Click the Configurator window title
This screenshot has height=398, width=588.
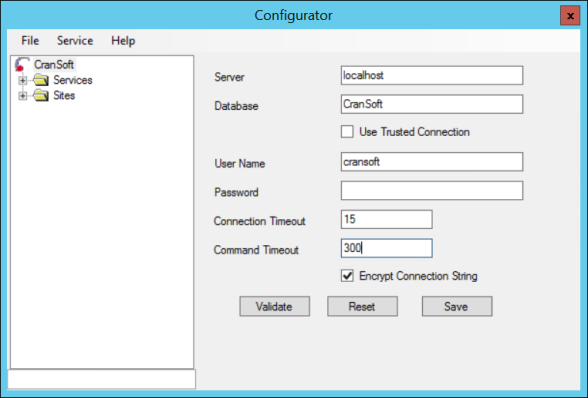[x=293, y=15]
